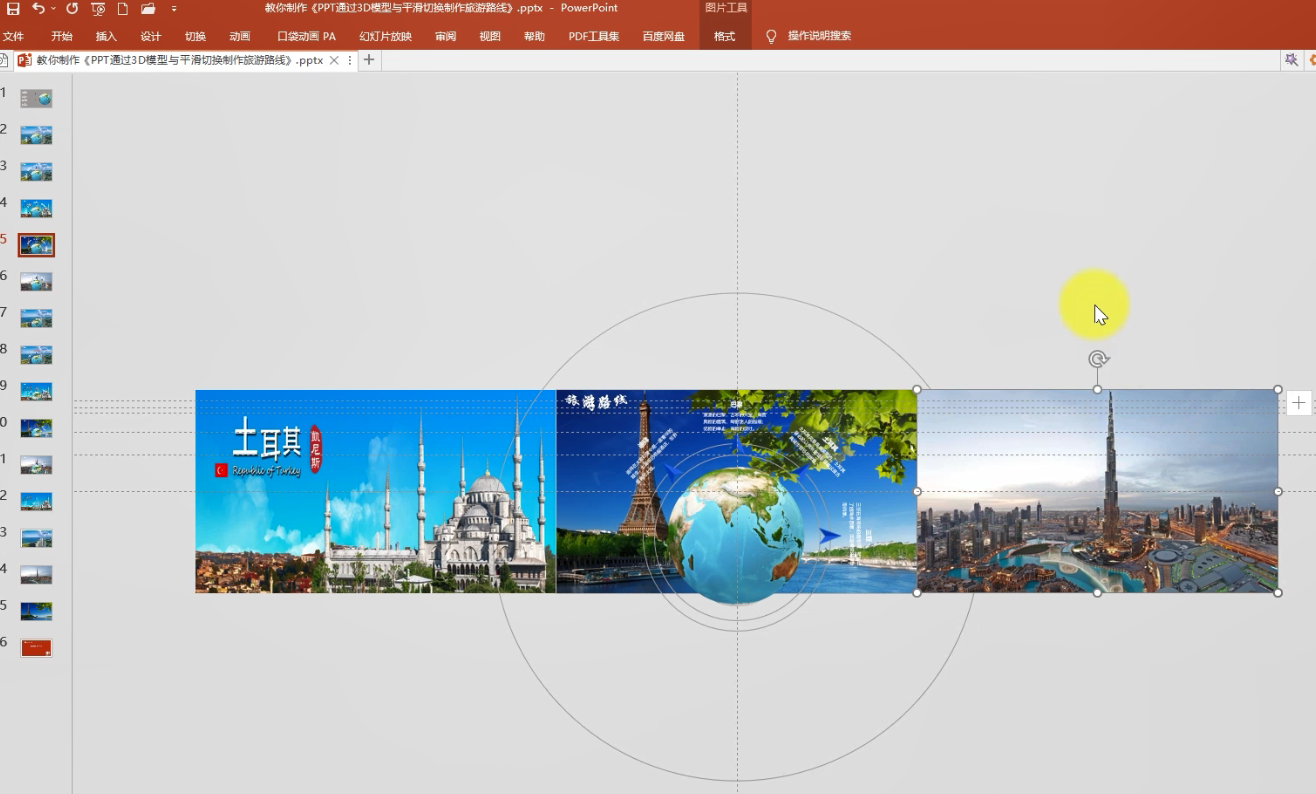This screenshot has height=794, width=1316.
Task: Switch to the 视图 tab
Action: 490,36
